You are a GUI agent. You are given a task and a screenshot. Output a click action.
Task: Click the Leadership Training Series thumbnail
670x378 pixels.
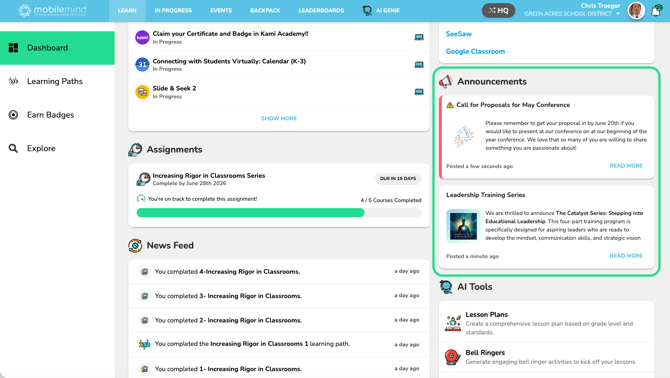tap(464, 226)
